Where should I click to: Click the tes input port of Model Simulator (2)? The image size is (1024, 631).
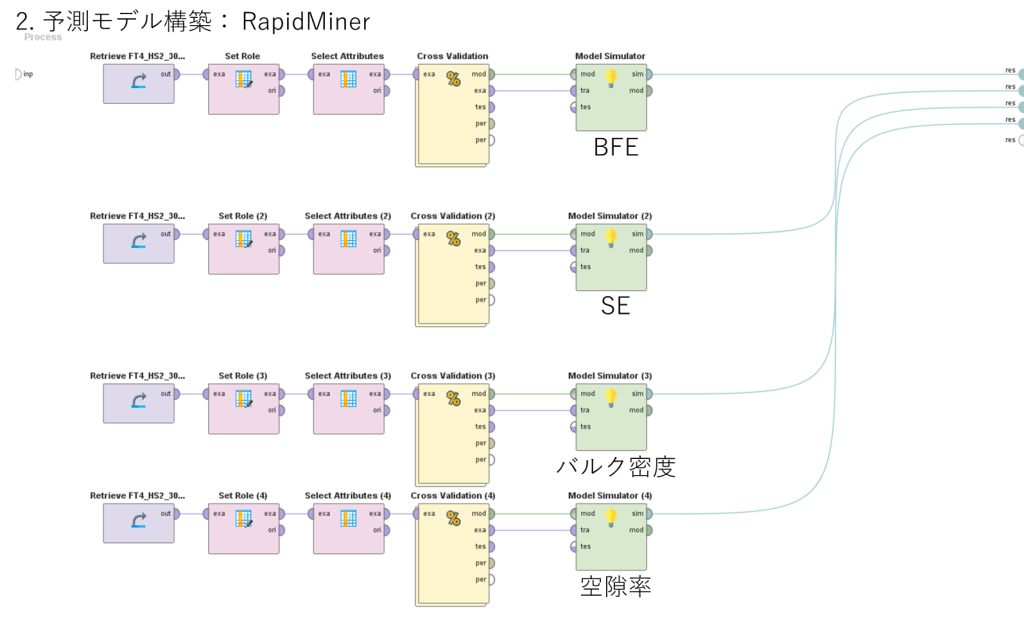coord(573,267)
